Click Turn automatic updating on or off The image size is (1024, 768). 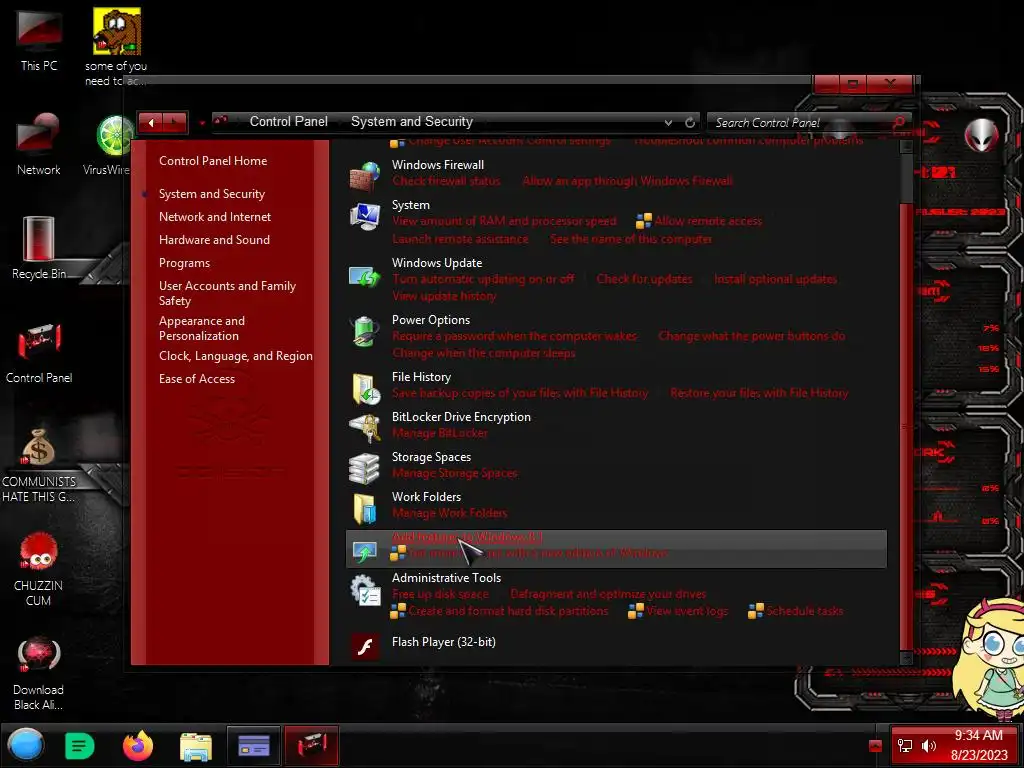483,279
